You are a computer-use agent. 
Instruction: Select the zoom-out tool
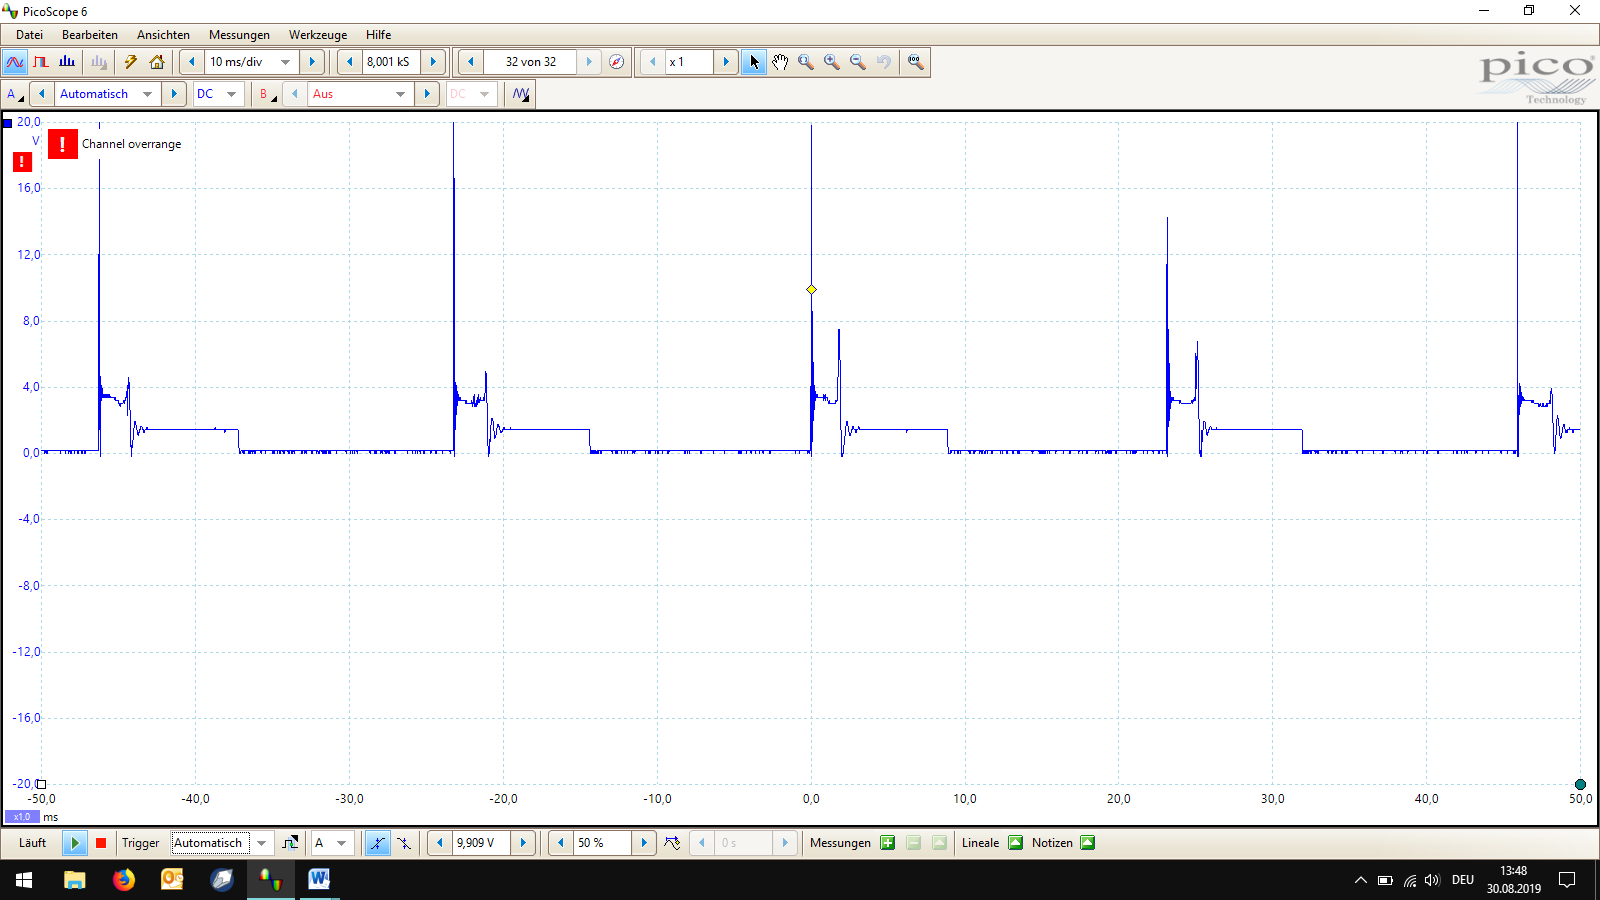[858, 62]
